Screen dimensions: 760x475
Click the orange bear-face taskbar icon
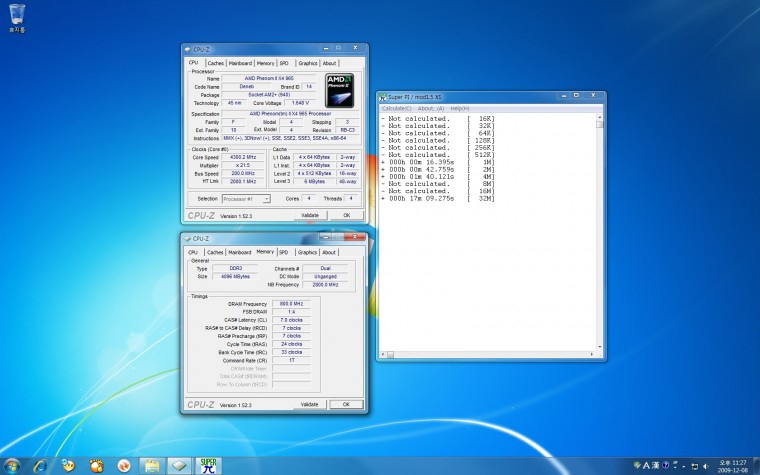pos(96,466)
